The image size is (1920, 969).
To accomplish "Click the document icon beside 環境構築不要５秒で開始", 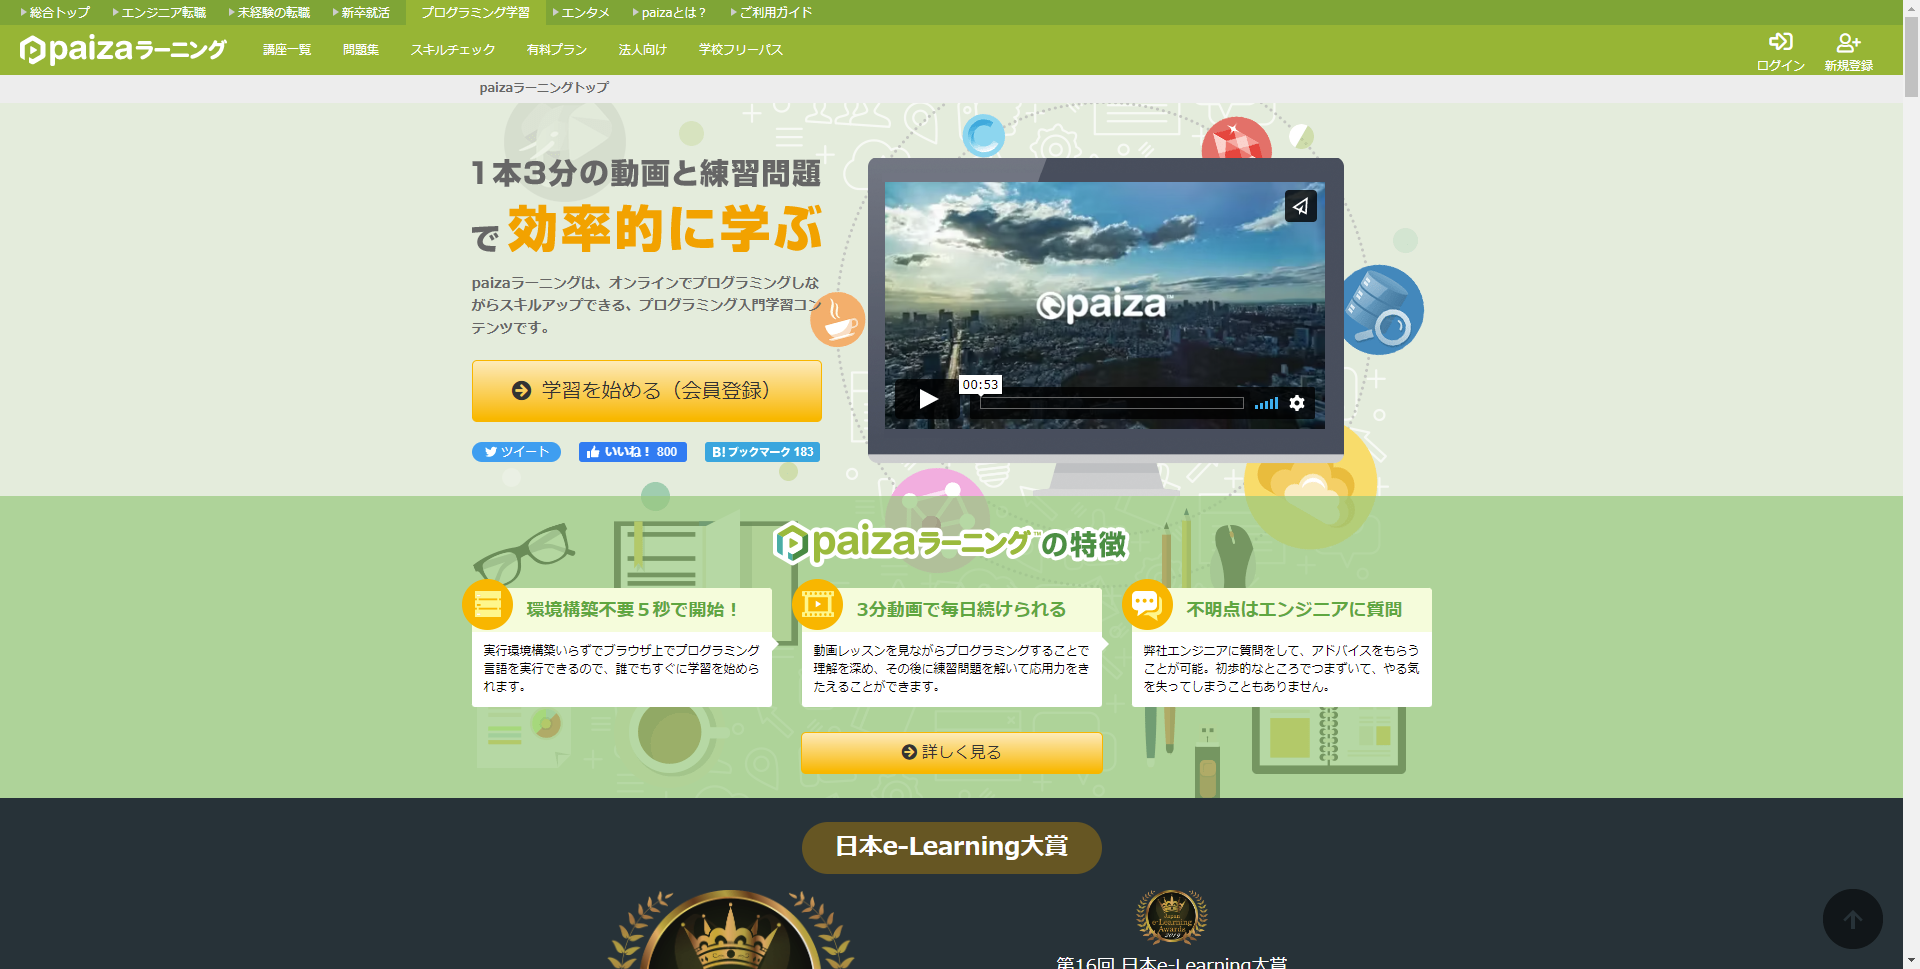I will (487, 604).
